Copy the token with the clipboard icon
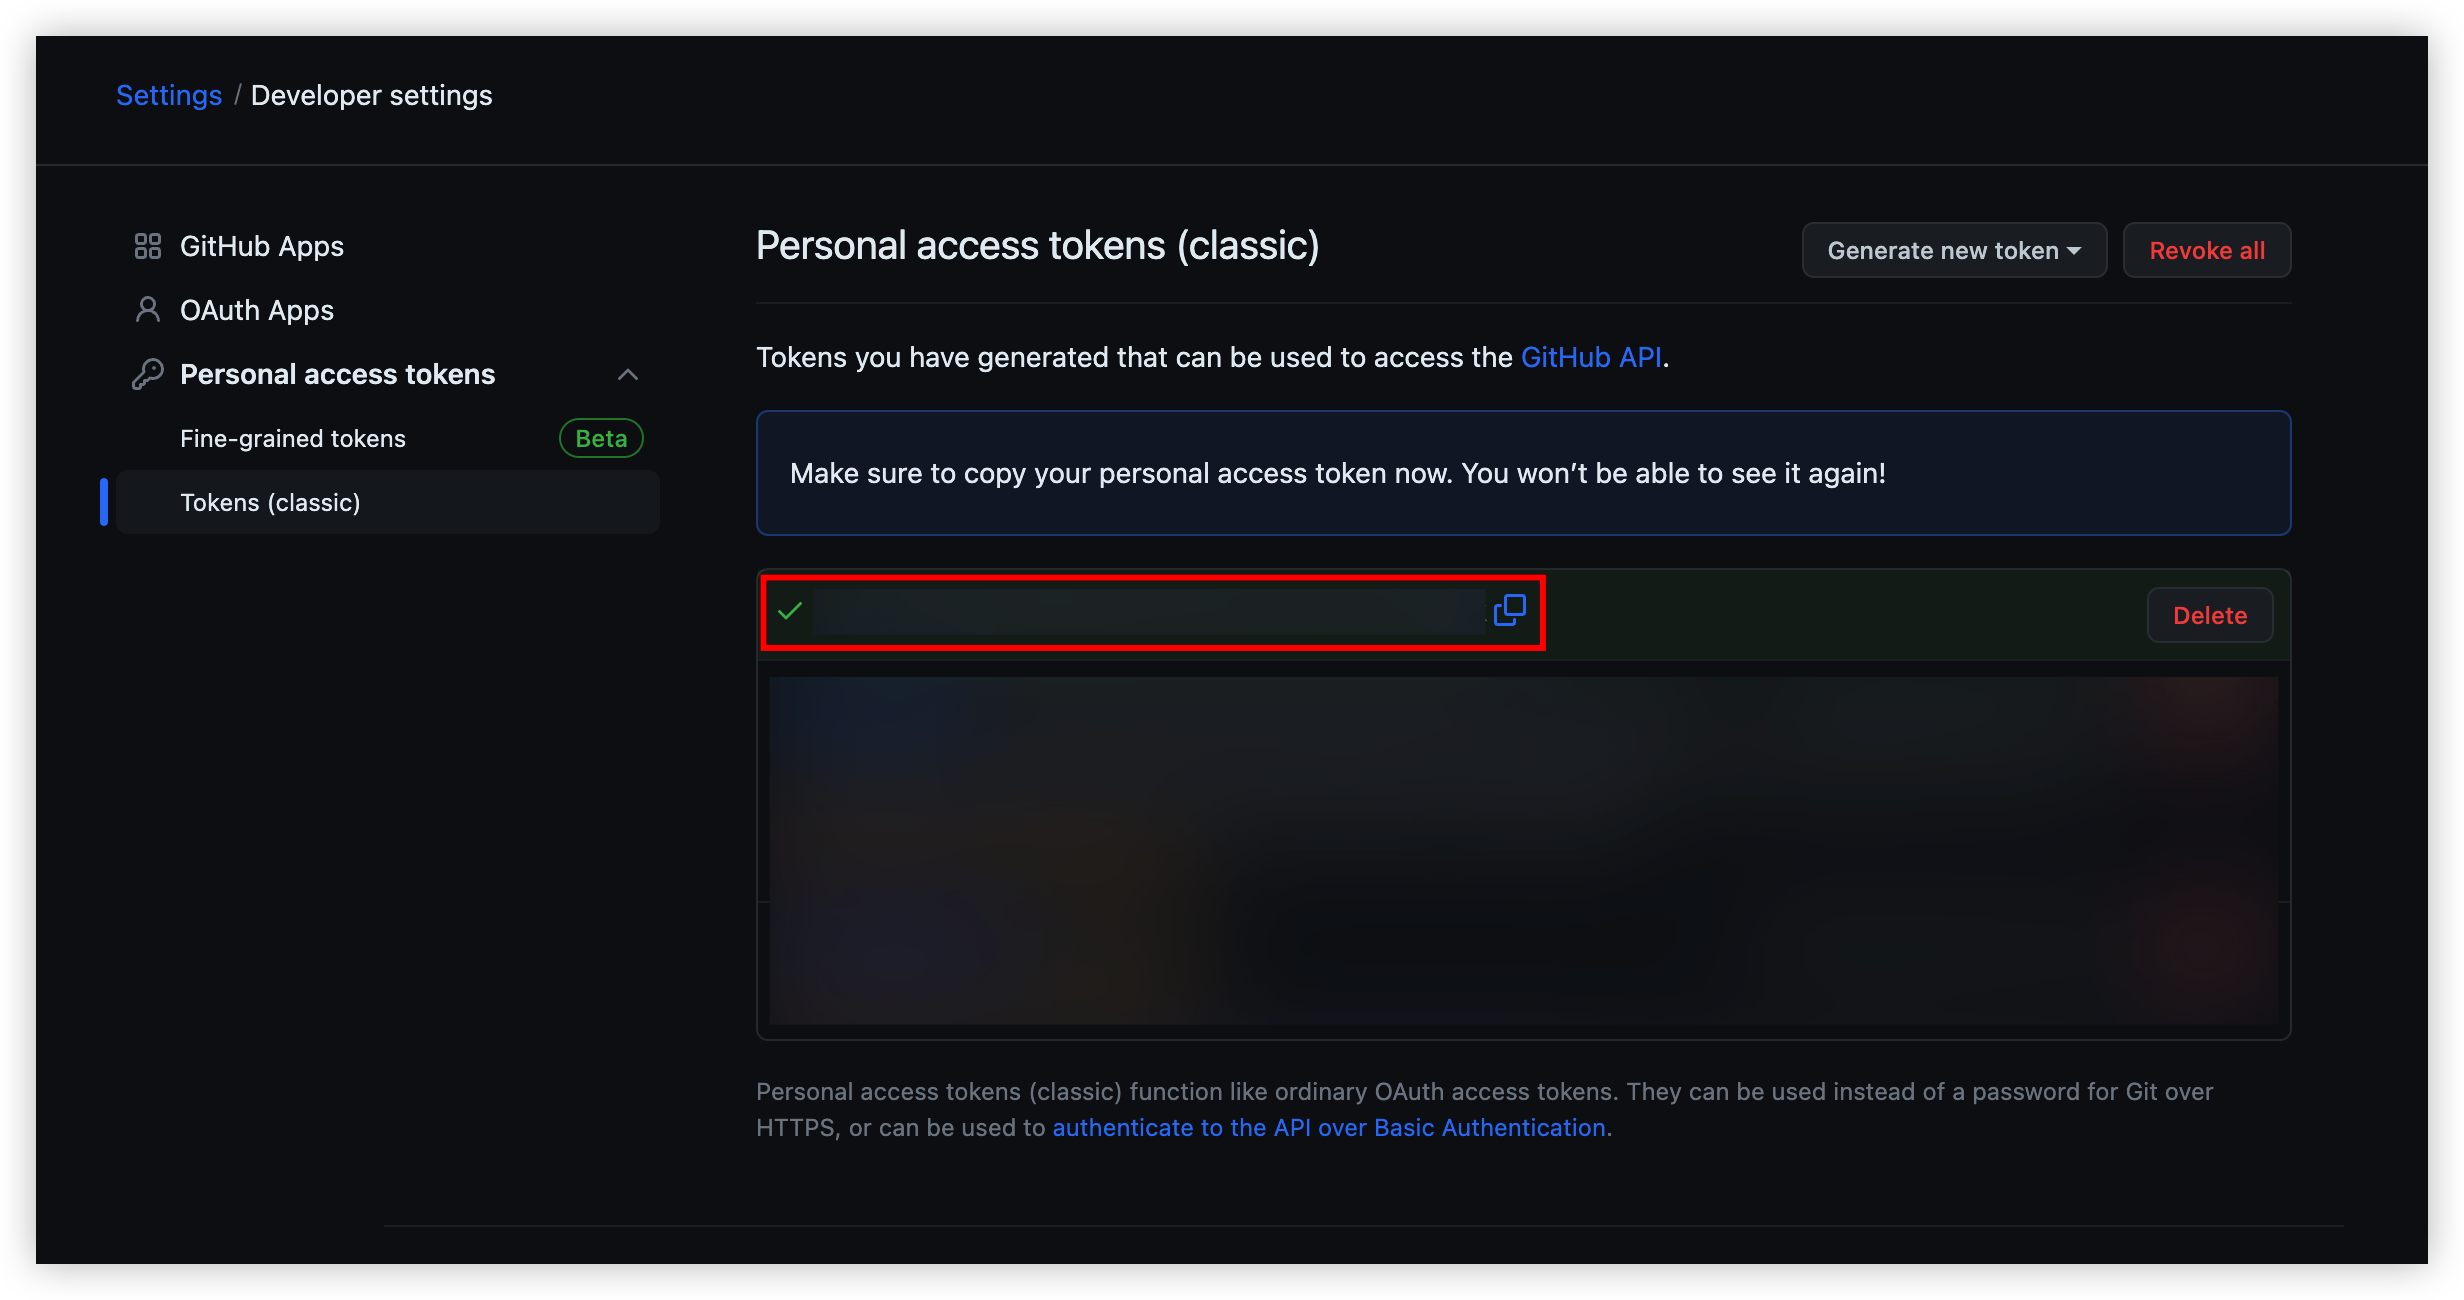This screenshot has width=2464, height=1300. tap(1509, 610)
